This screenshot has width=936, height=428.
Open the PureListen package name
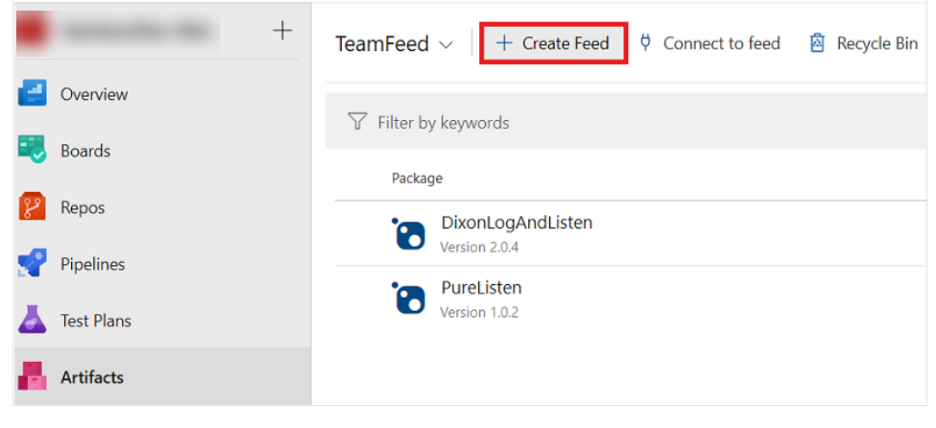point(481,288)
